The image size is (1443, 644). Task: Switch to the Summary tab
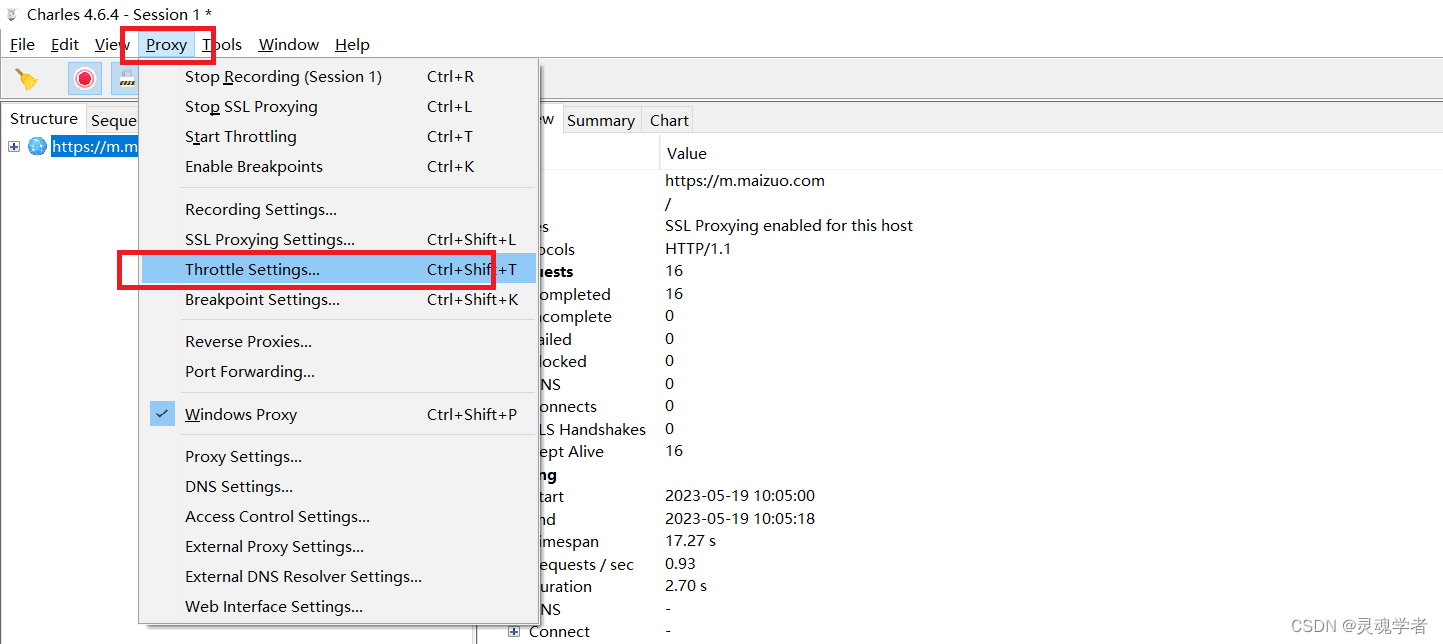[x=600, y=121]
